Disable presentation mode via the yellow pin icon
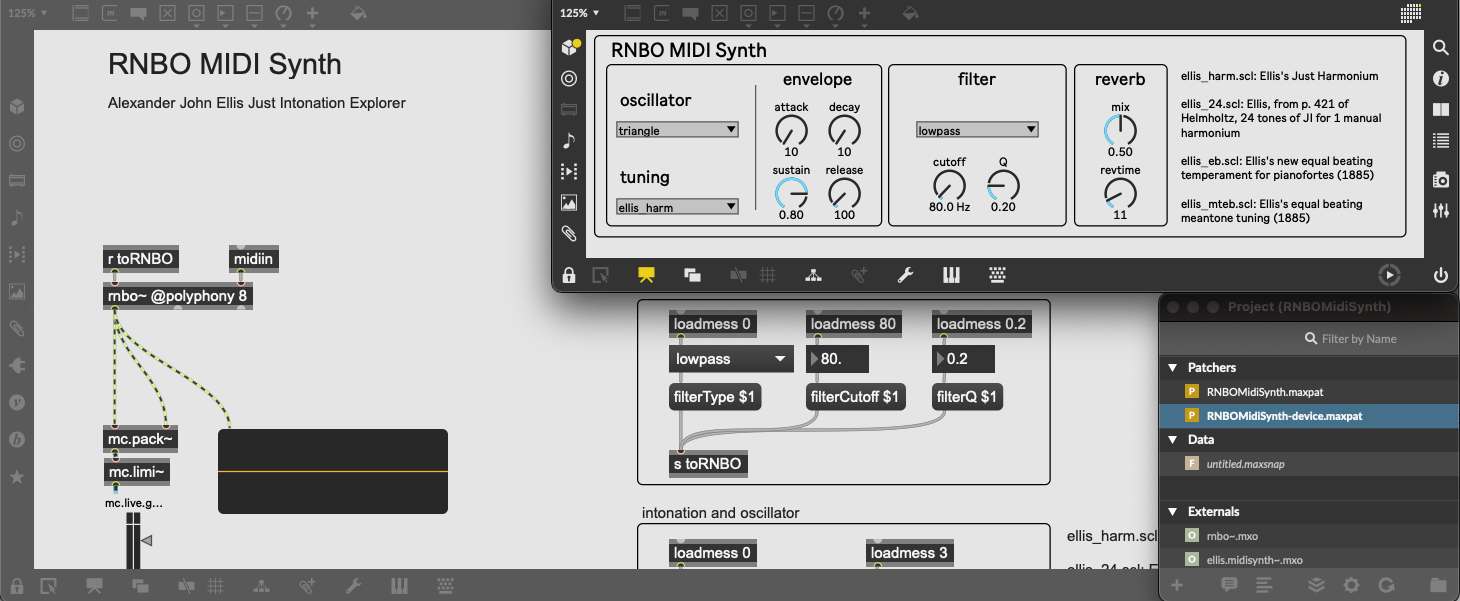 click(646, 274)
